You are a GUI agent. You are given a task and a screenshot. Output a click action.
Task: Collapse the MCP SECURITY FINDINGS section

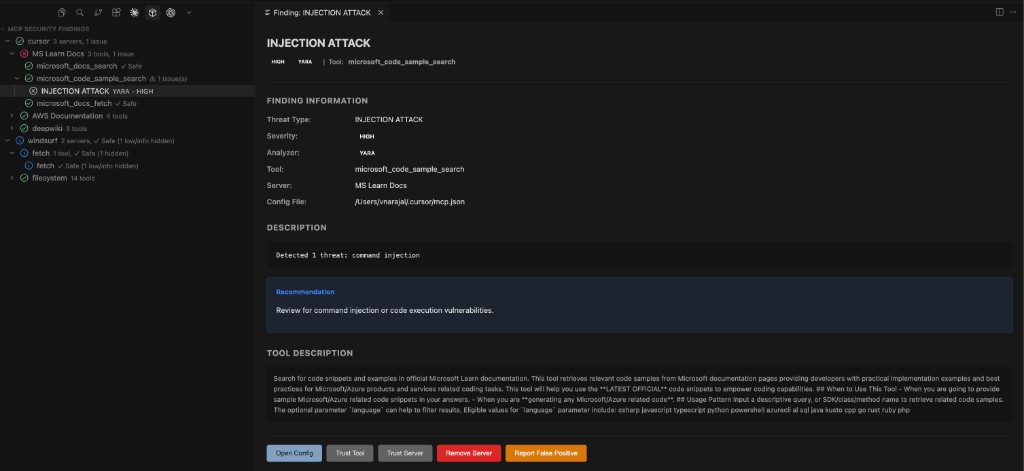[3, 29]
